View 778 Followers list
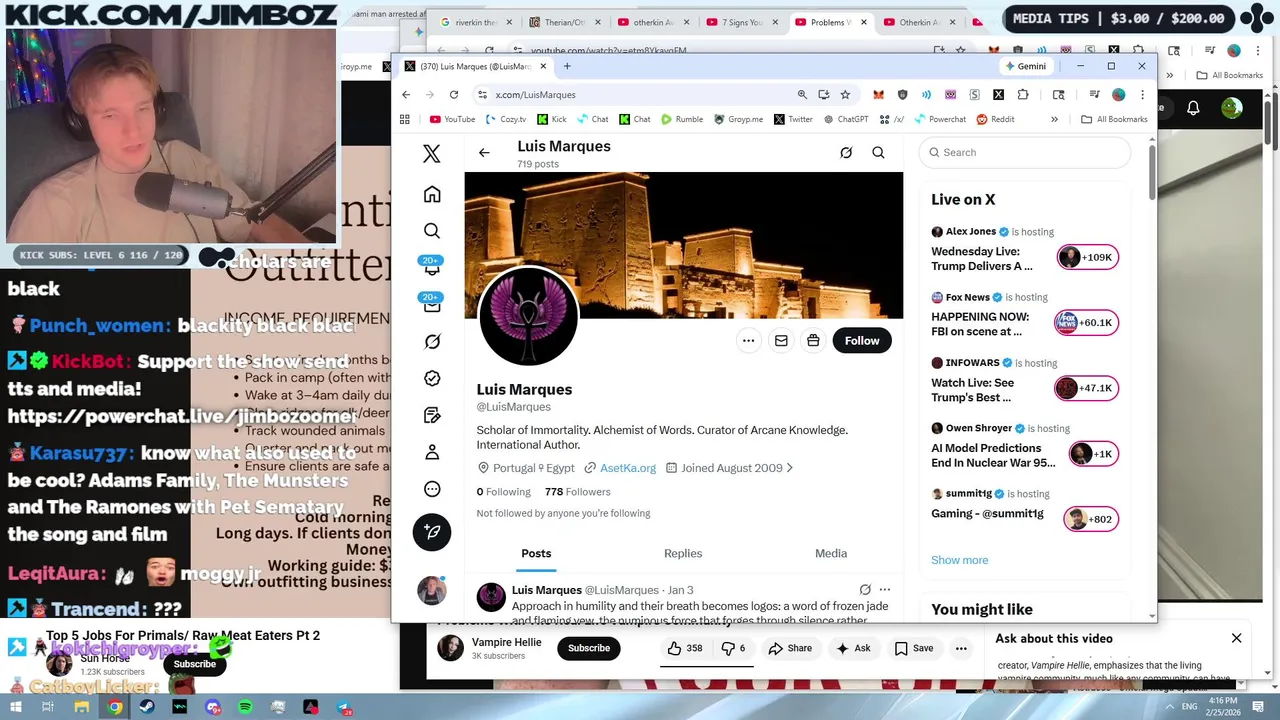This screenshot has height=720, width=1280. point(578,492)
